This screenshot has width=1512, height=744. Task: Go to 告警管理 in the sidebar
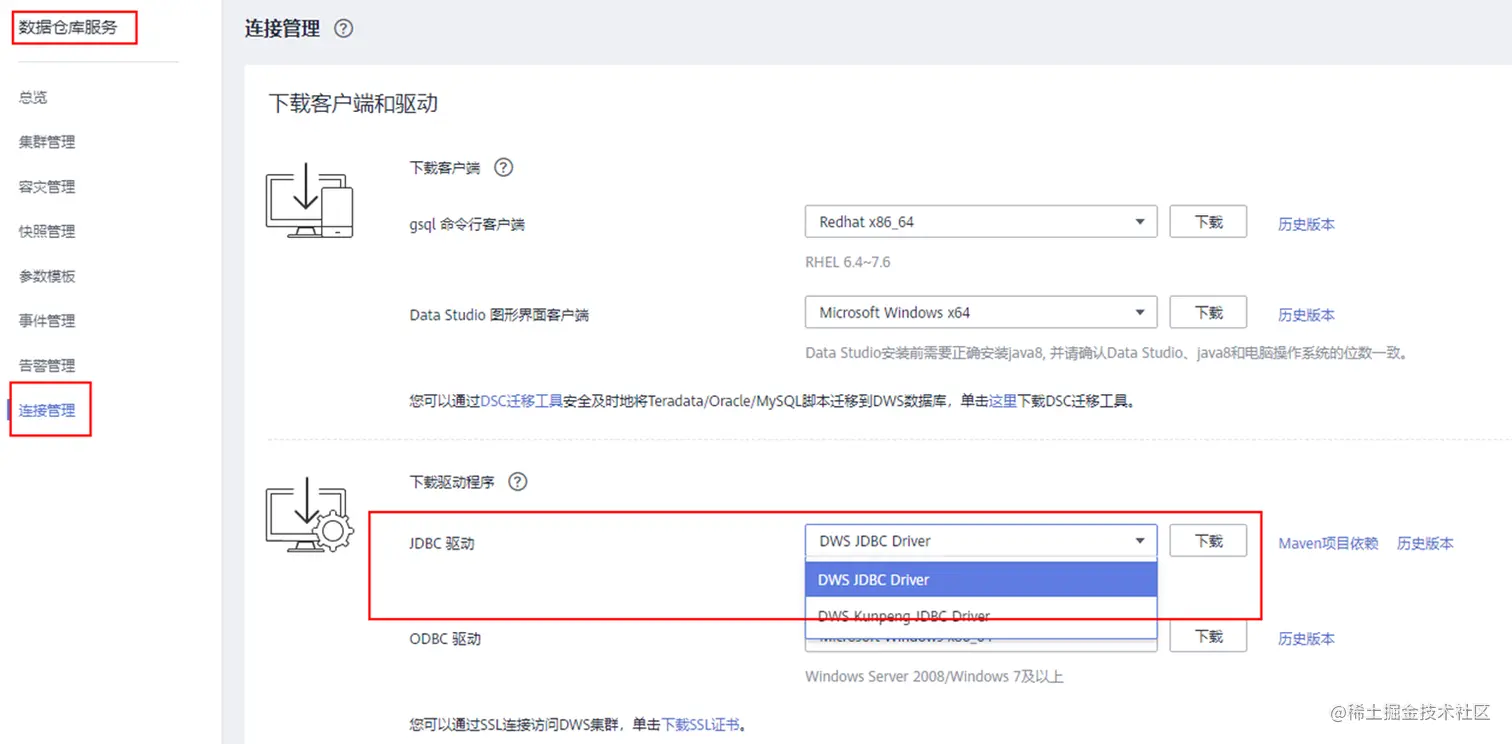(x=47, y=366)
